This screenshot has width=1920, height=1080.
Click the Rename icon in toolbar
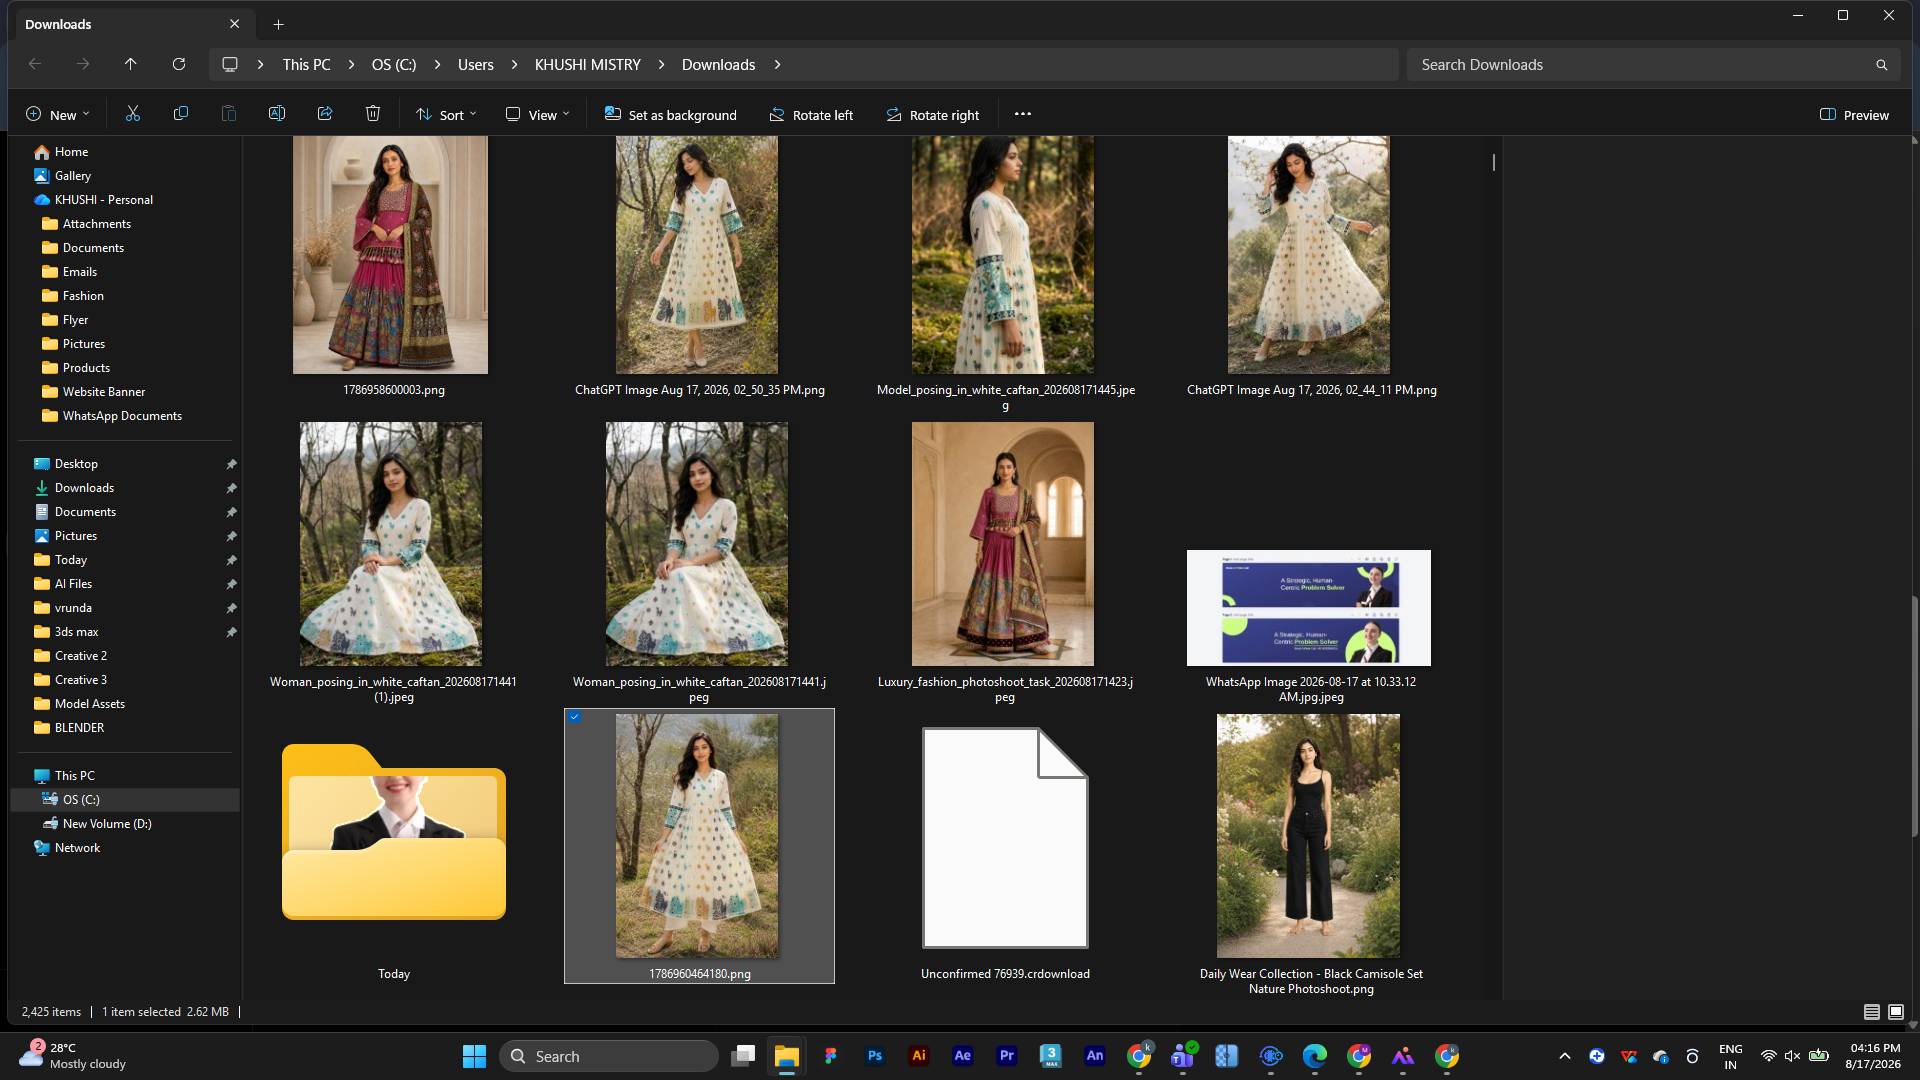coord(277,114)
